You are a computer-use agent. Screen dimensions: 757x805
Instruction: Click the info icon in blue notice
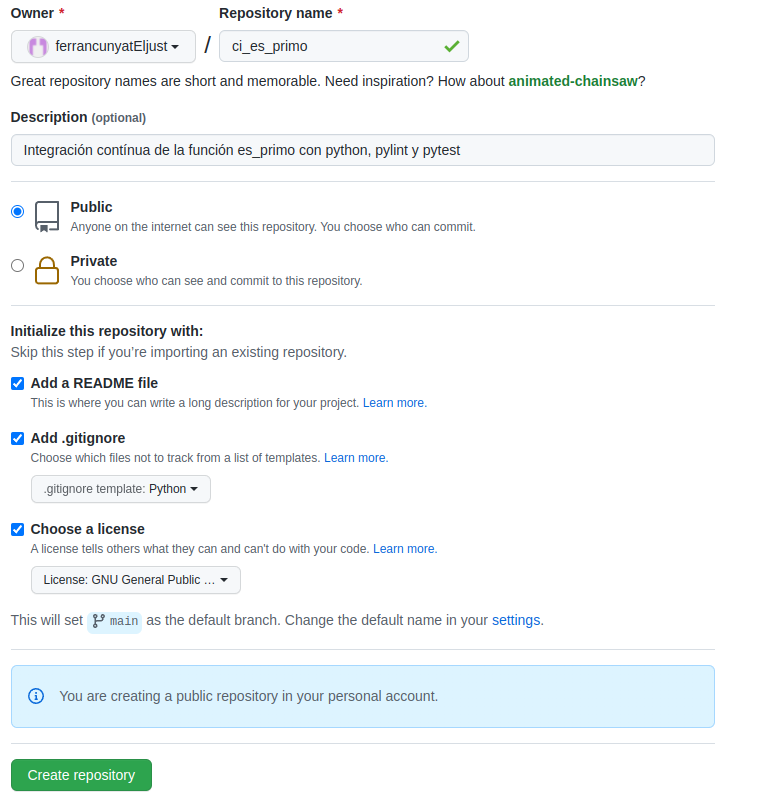click(36, 696)
